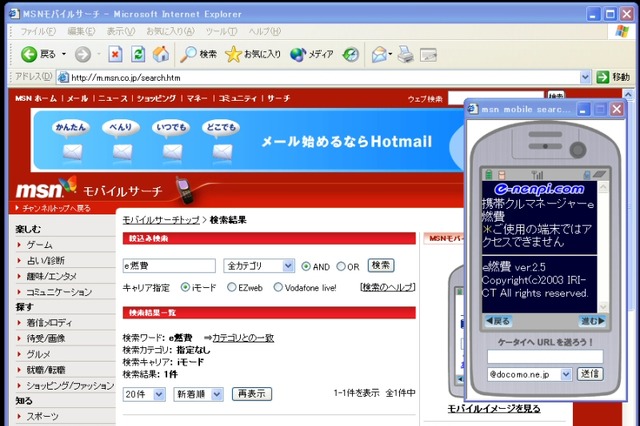The height and width of the screenshot is (426, 640).
Task: Open the 表示(V) menu
Action: coord(120,31)
